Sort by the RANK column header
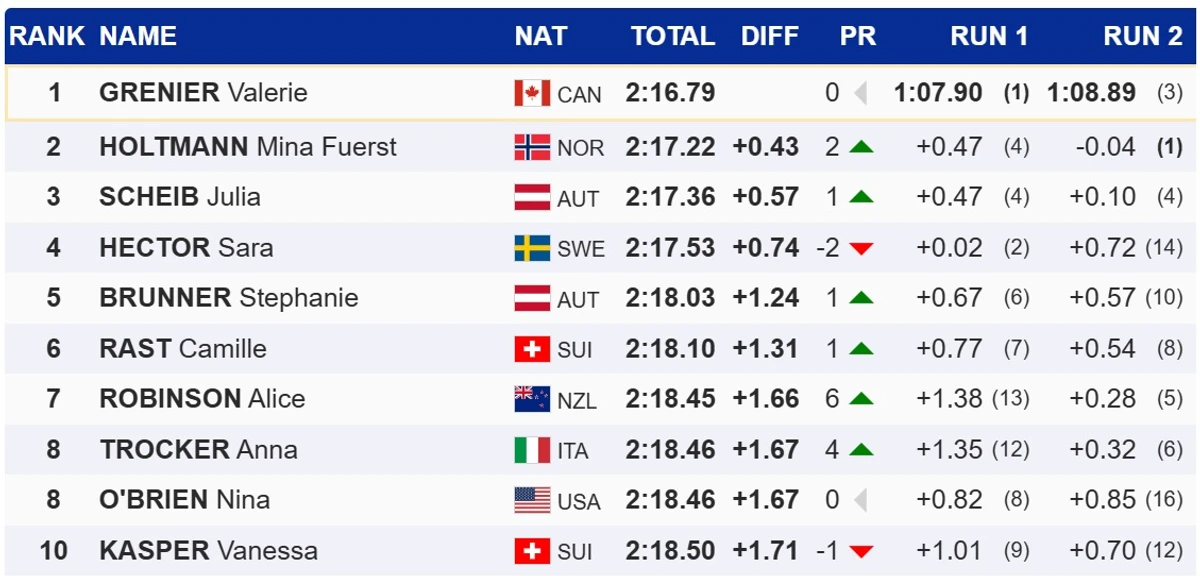 47,37
